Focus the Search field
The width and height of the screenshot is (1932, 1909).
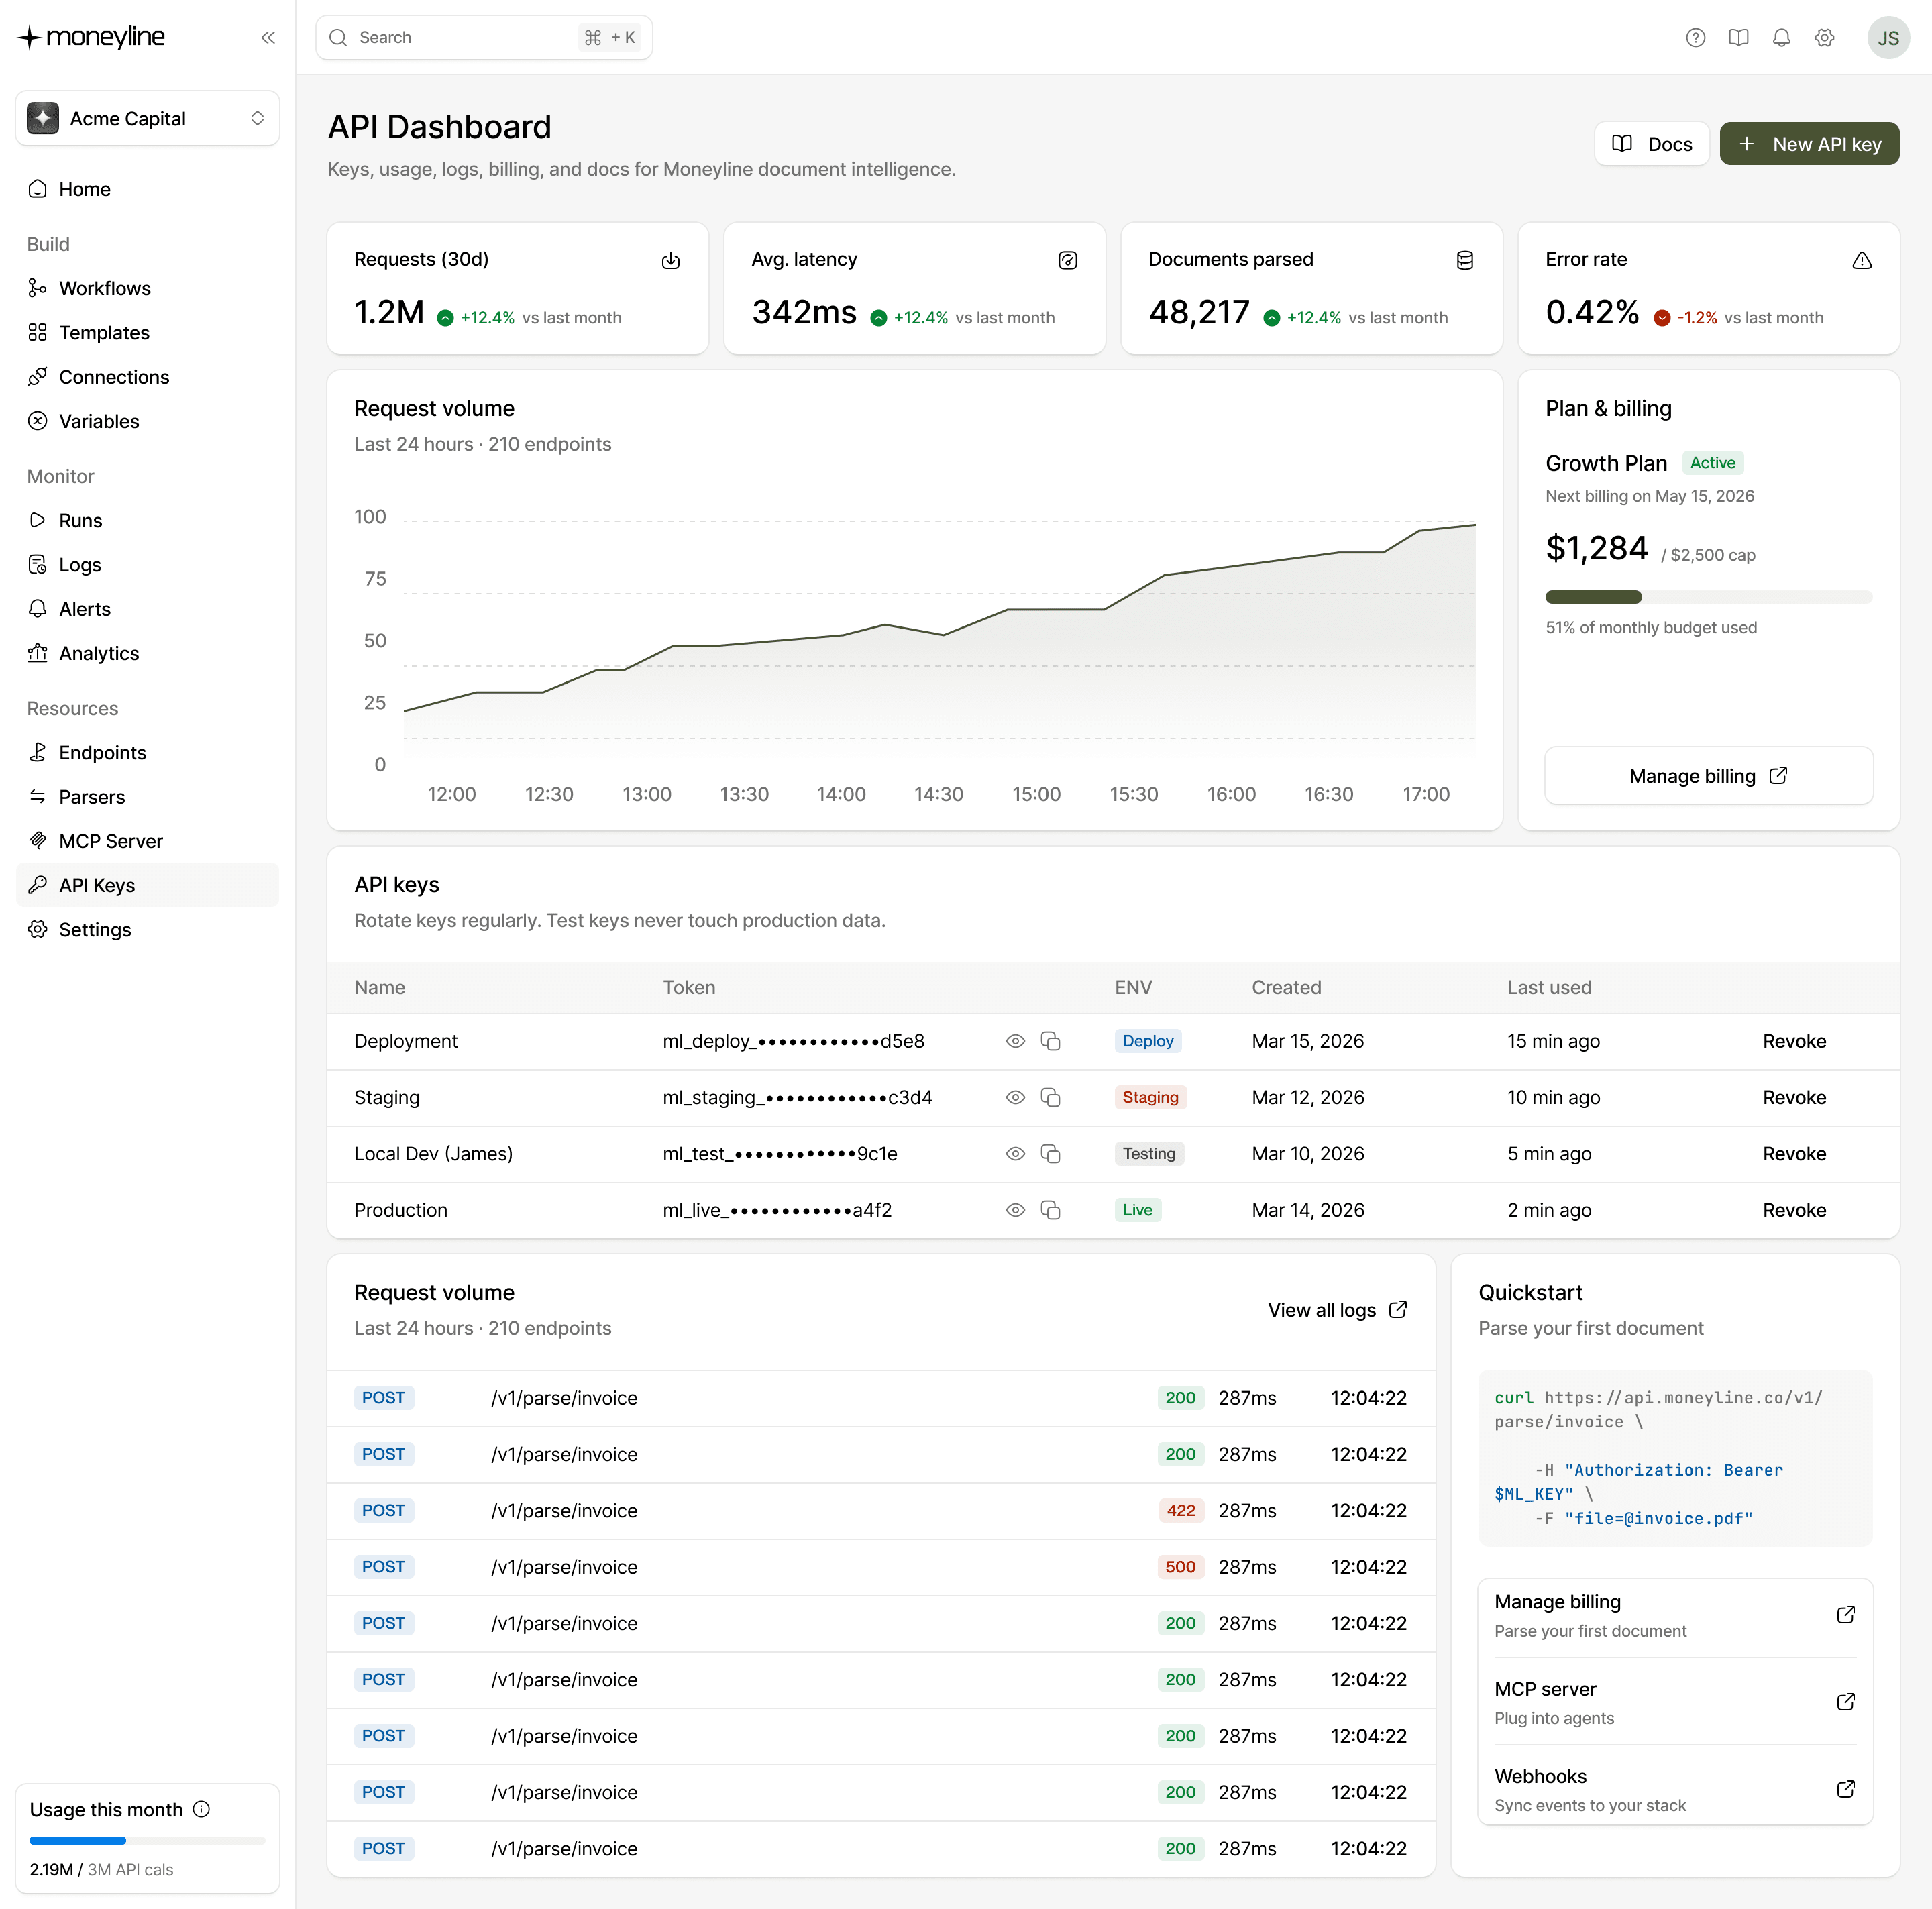pyautogui.click(x=484, y=37)
